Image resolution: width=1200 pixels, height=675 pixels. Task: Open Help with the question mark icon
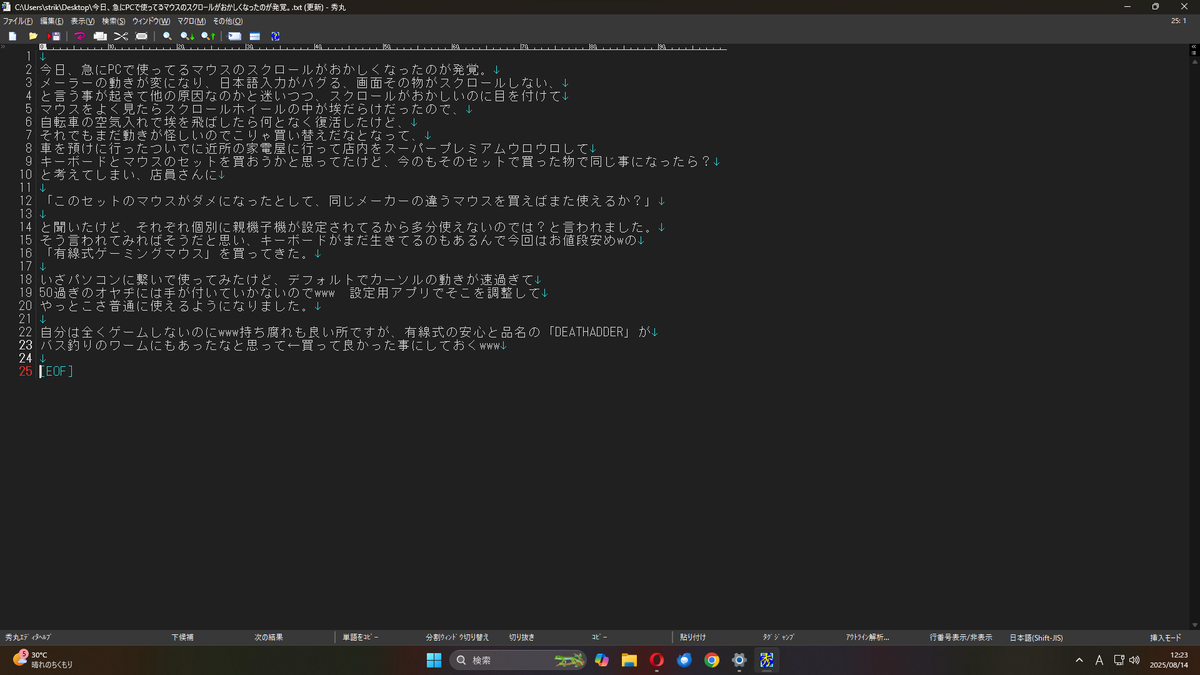275,36
